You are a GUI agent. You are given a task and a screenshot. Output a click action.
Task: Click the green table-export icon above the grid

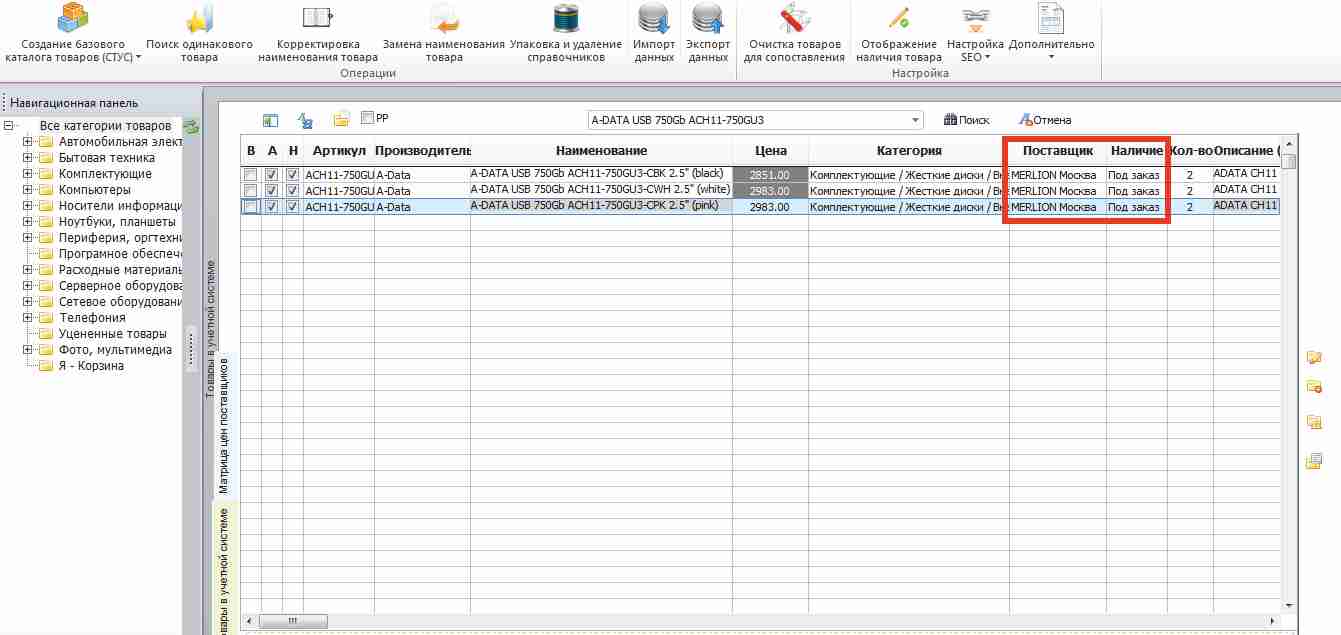pyautogui.click(x=270, y=120)
